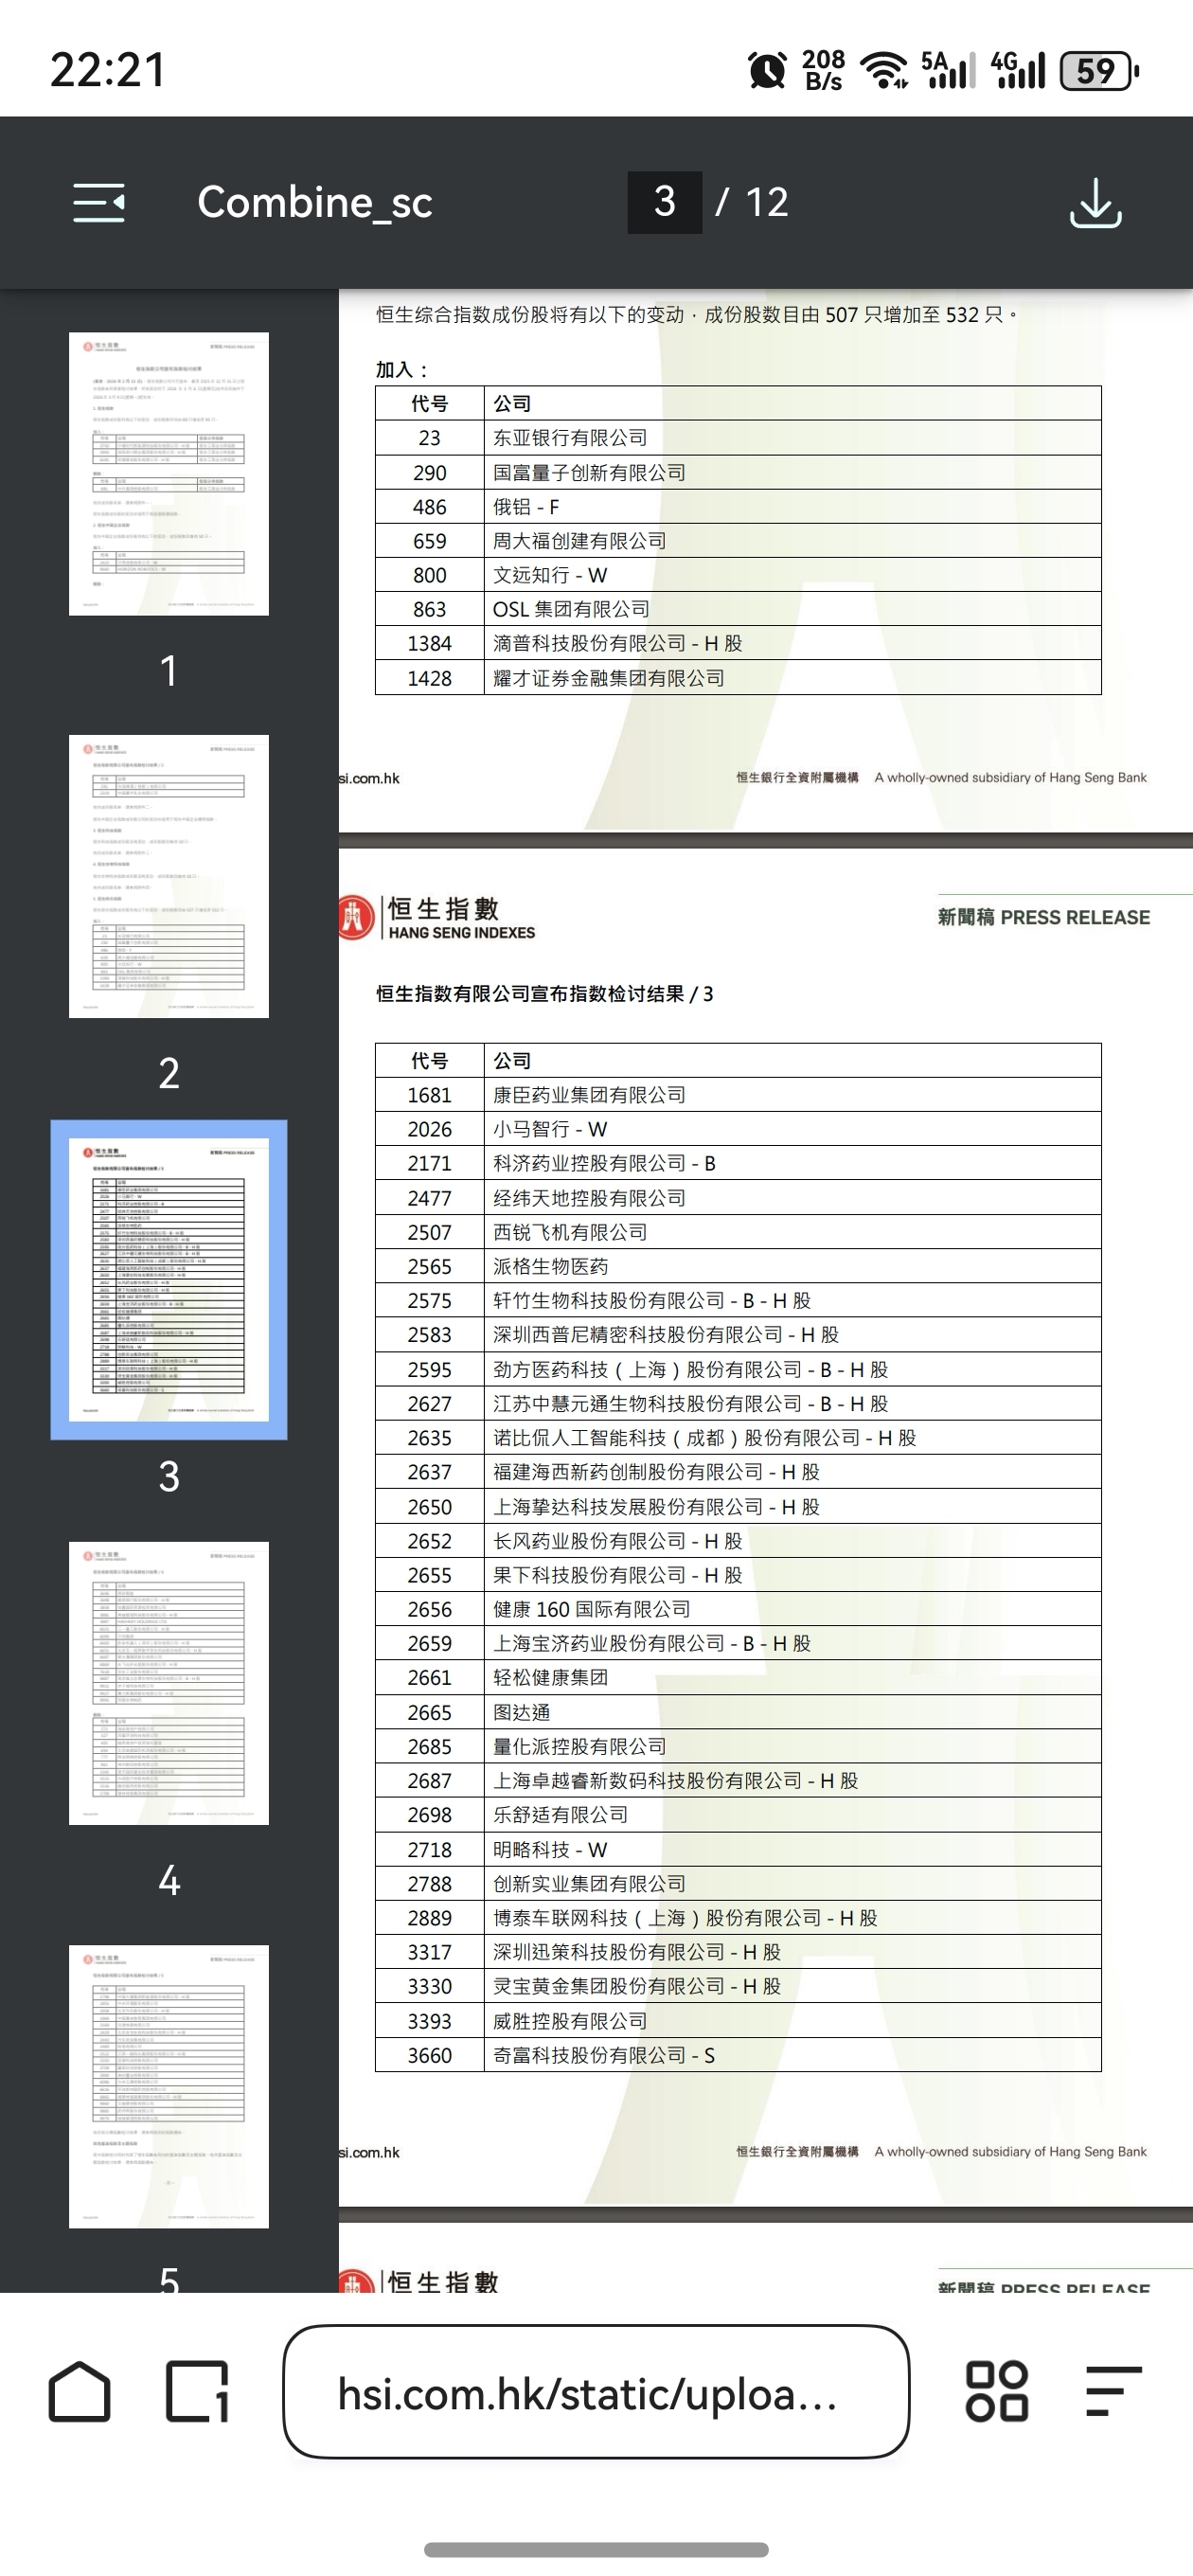The height and width of the screenshot is (2576, 1193).
Task: Select row 轻松健康集团
Action: (x=738, y=1677)
